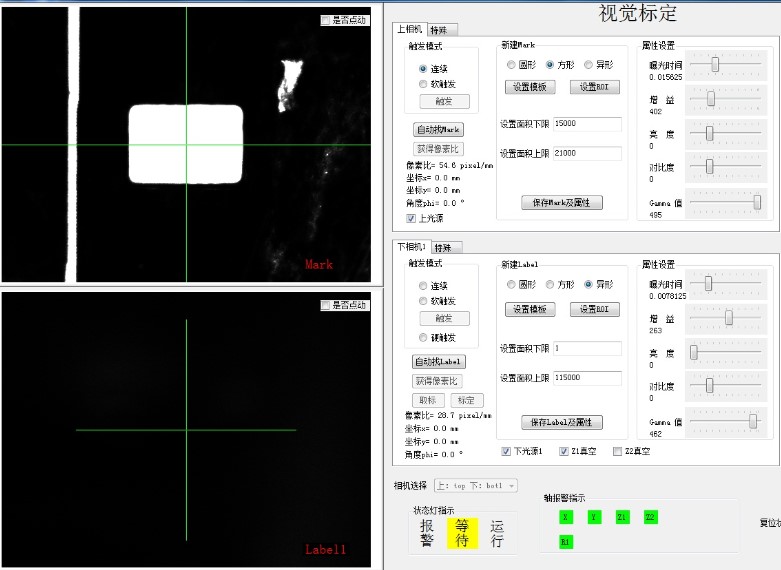The width and height of the screenshot is (781, 570).
Task: Open the 相机选择 camera dropdown
Action: 475,485
